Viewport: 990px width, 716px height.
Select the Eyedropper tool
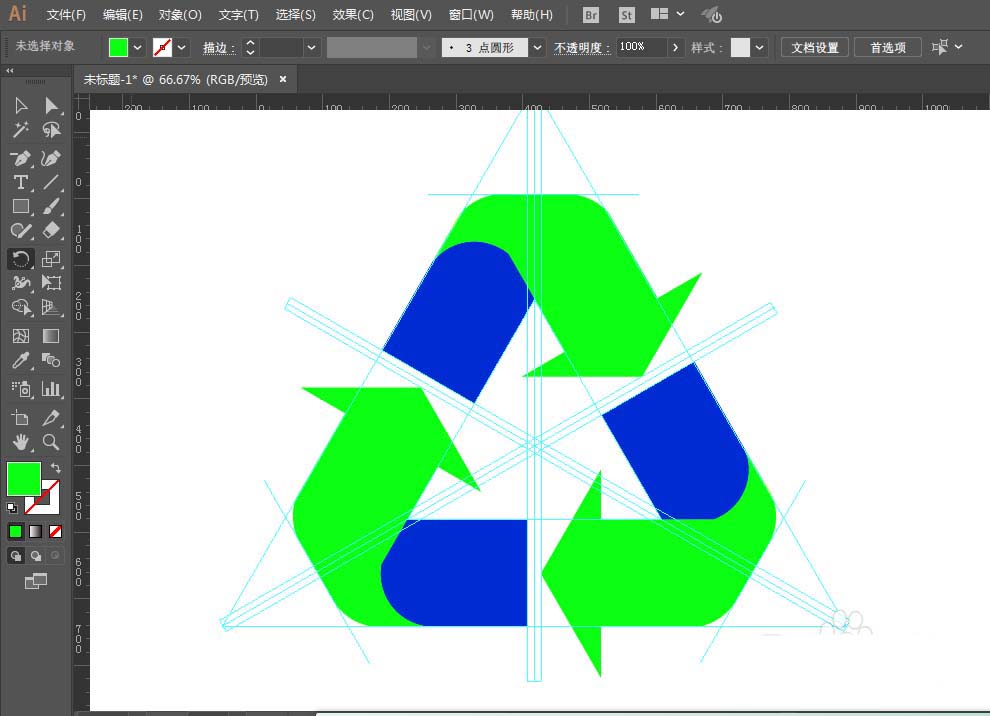[x=21, y=361]
